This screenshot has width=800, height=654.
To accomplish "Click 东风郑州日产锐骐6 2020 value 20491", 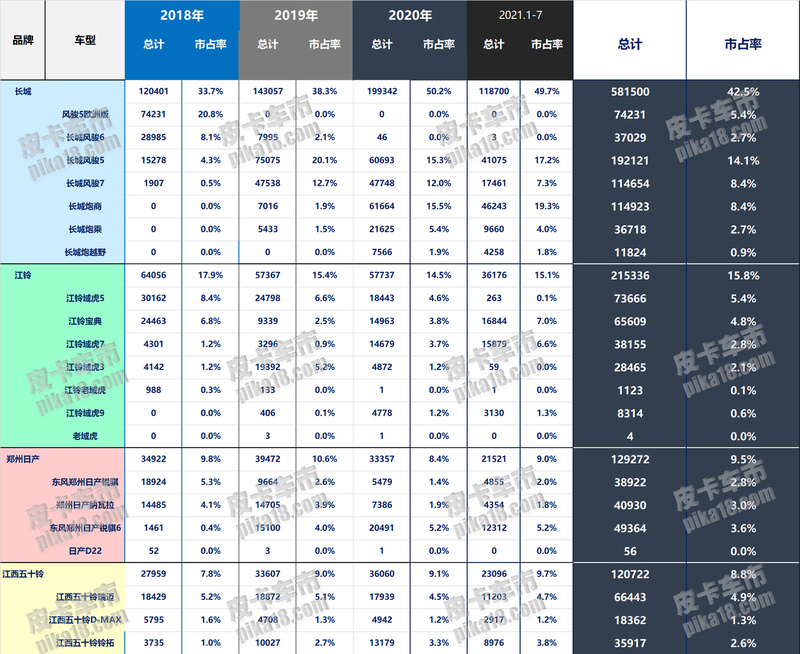I will coord(382,528).
